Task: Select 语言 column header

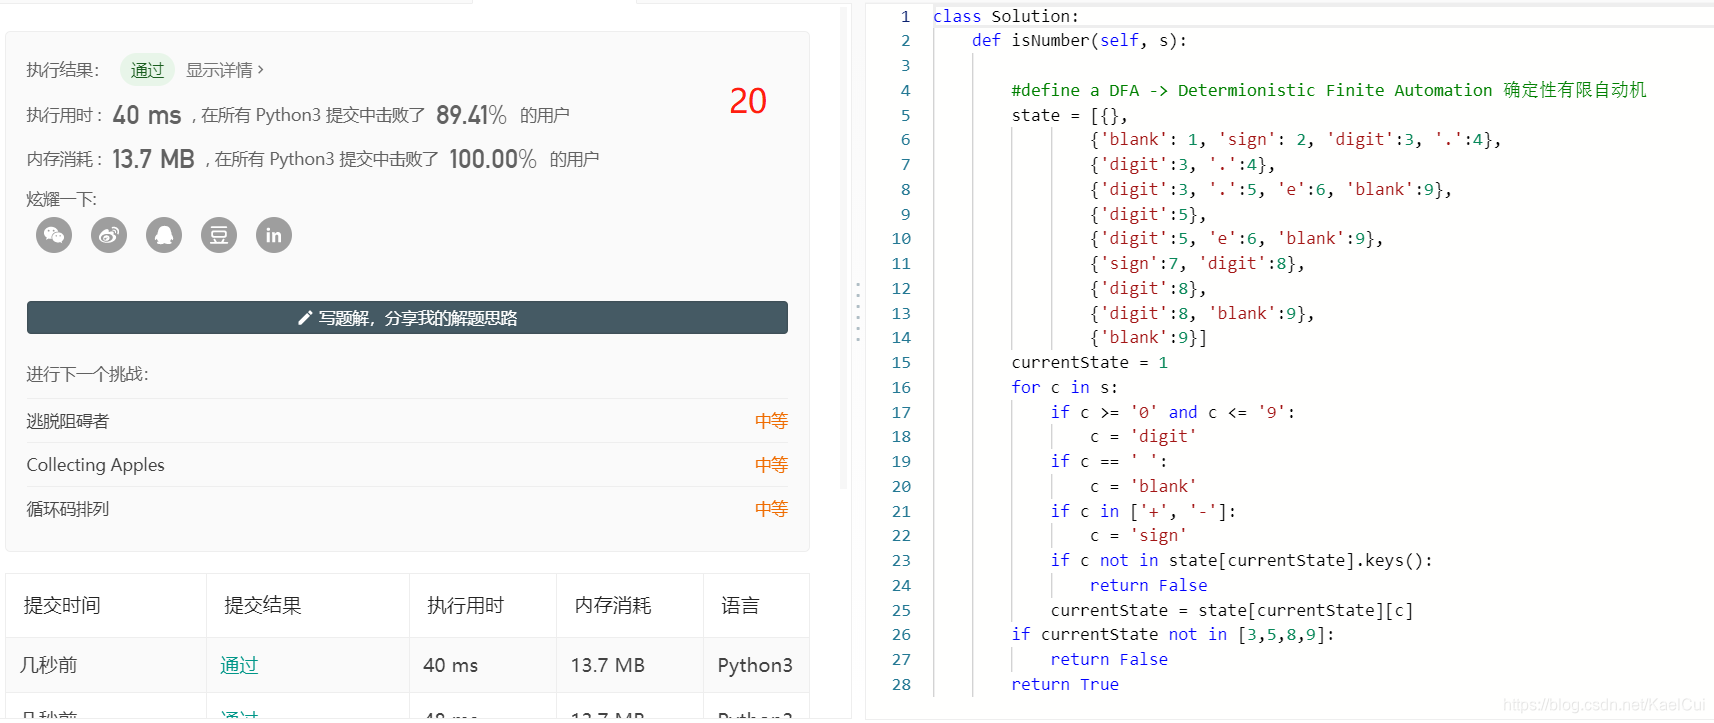Action: pyautogui.click(x=740, y=605)
